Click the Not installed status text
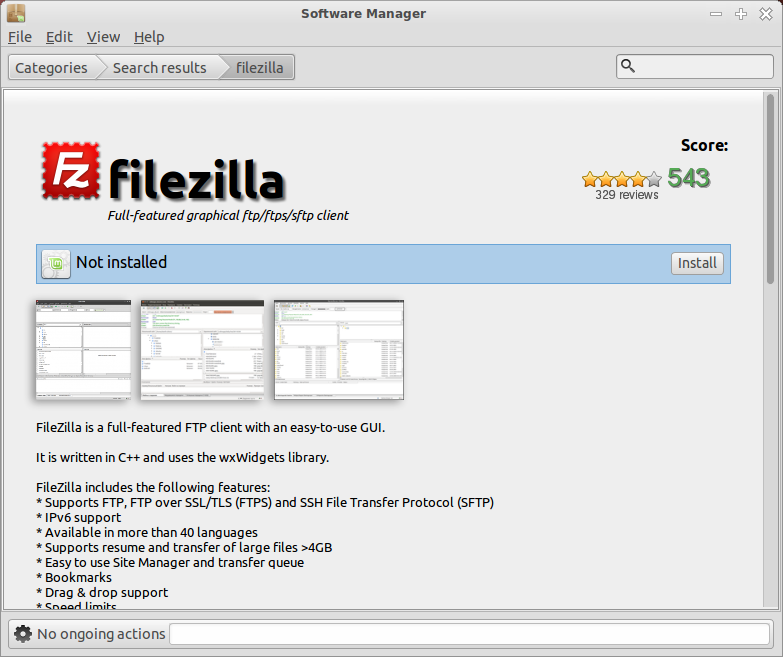Screen dimensions: 783x657 coord(121,262)
